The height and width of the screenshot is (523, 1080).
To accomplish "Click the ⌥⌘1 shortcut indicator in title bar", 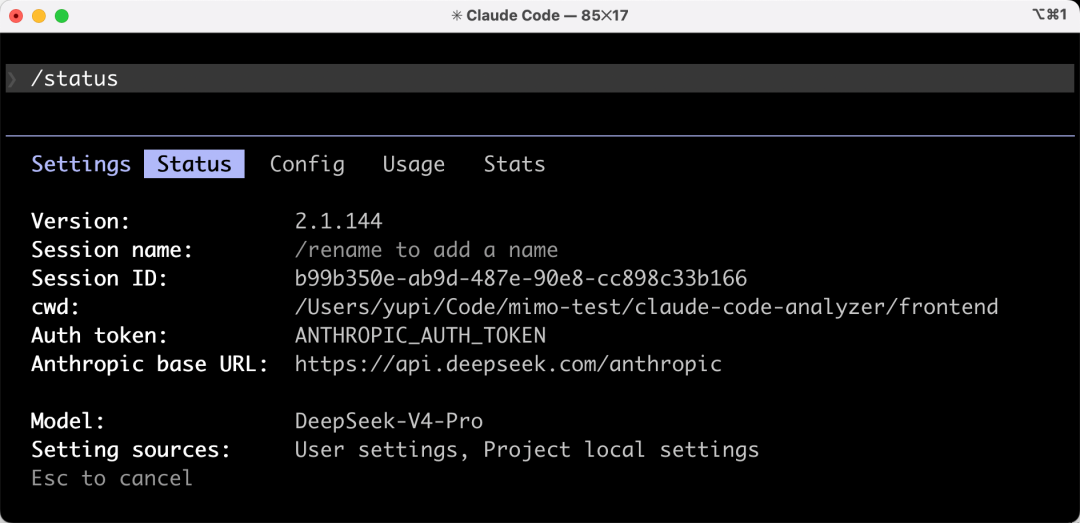I will pos(1050,15).
